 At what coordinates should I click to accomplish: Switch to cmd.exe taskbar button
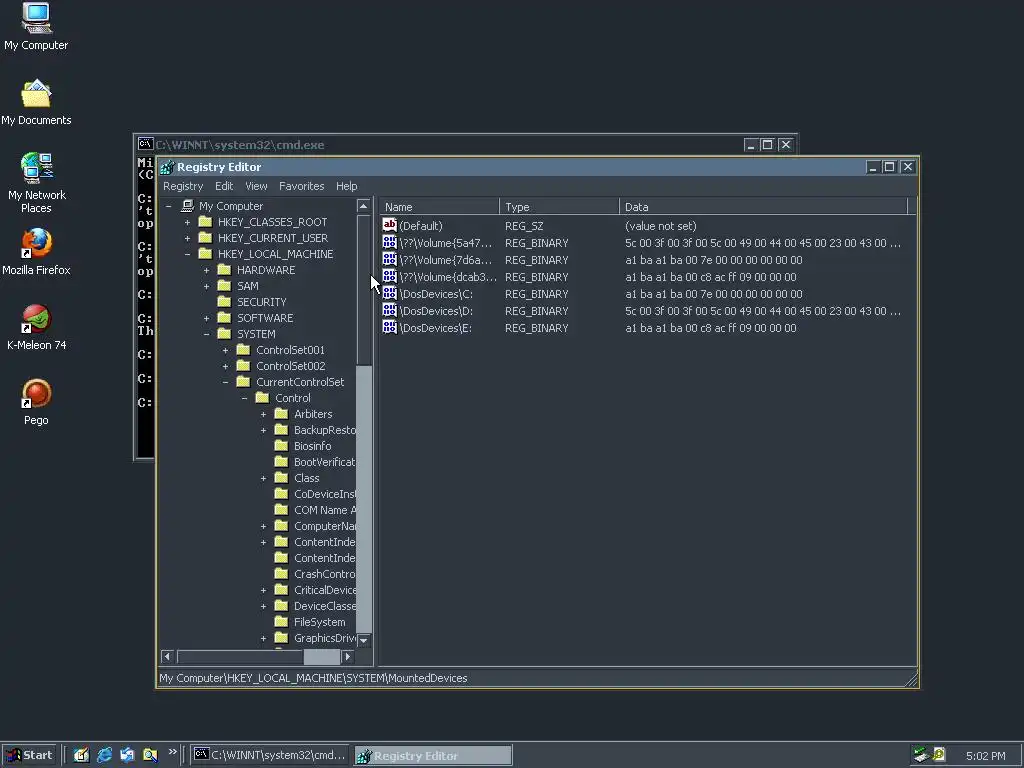[x=270, y=755]
